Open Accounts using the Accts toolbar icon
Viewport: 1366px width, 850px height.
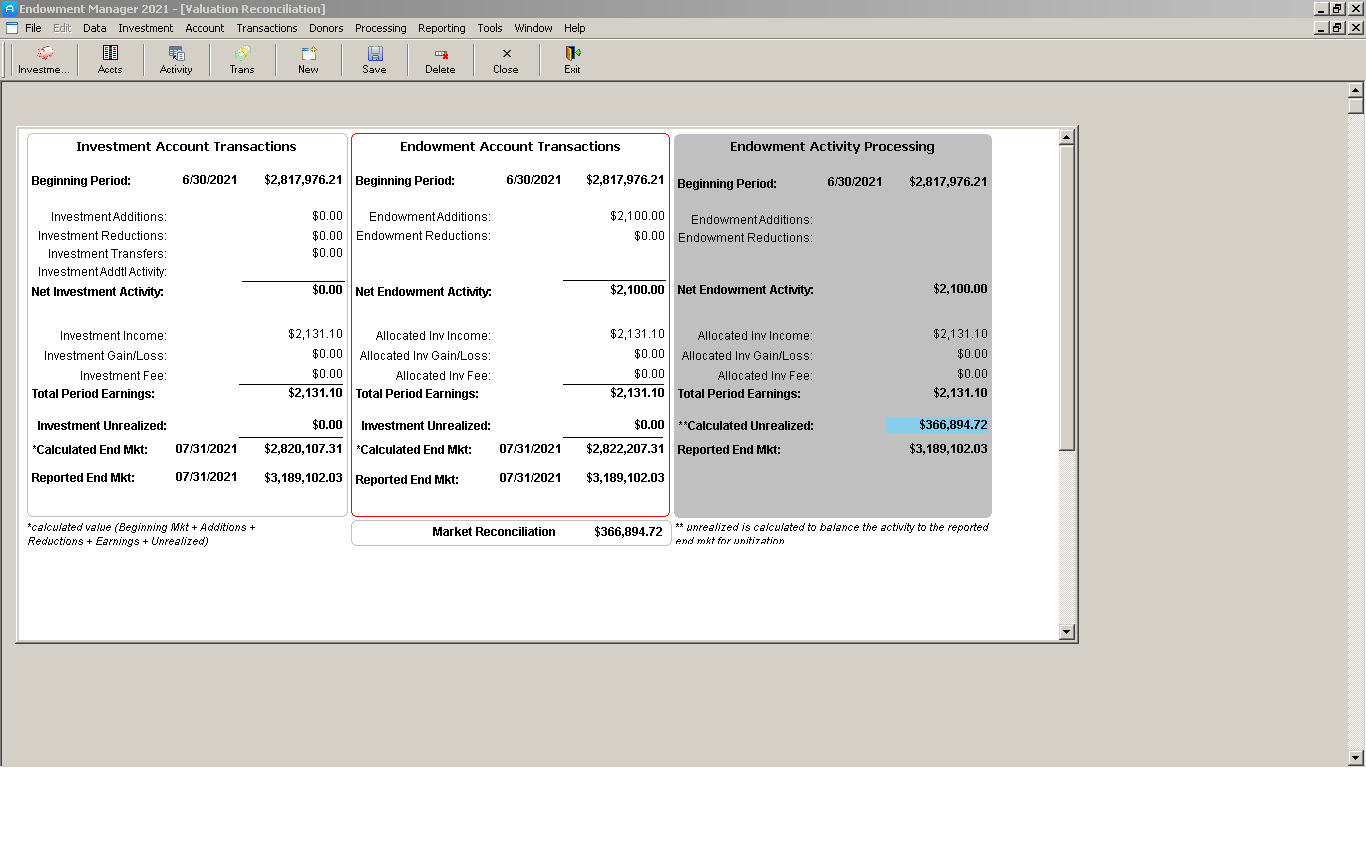tap(110, 60)
